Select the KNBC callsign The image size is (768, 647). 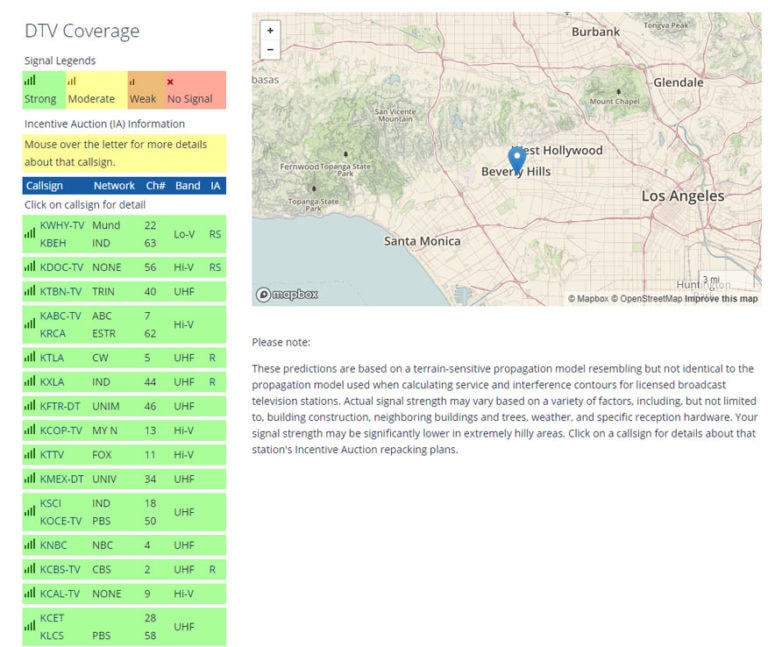[54, 545]
